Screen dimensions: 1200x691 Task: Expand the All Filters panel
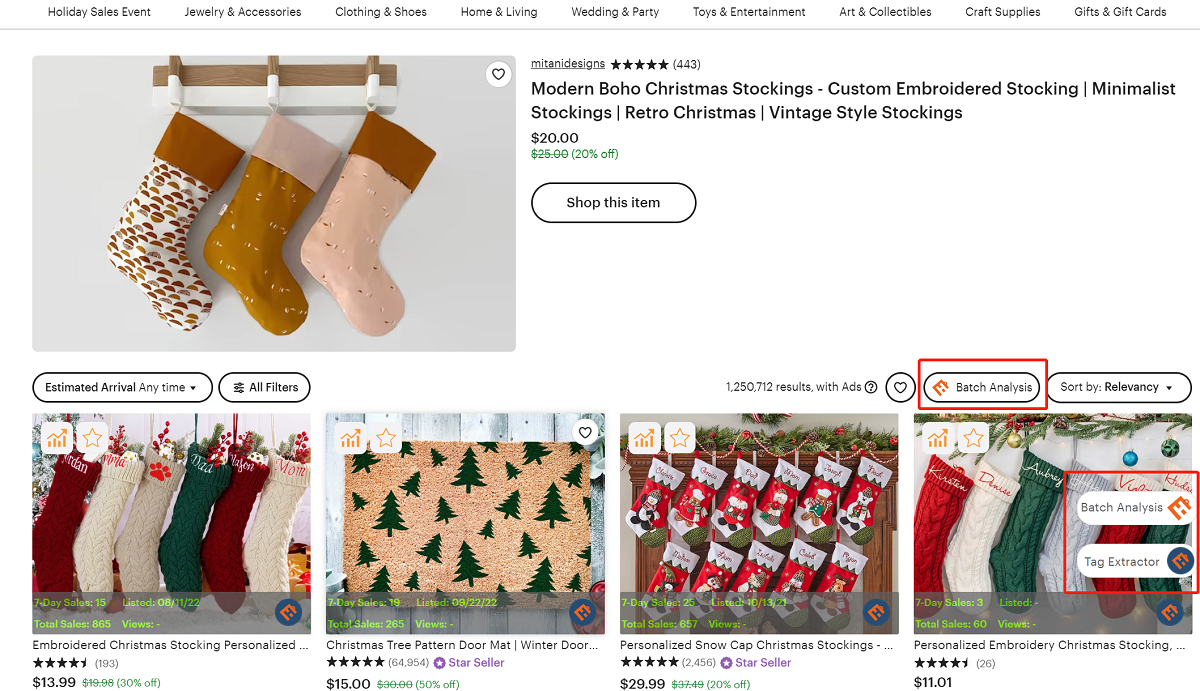tap(264, 387)
